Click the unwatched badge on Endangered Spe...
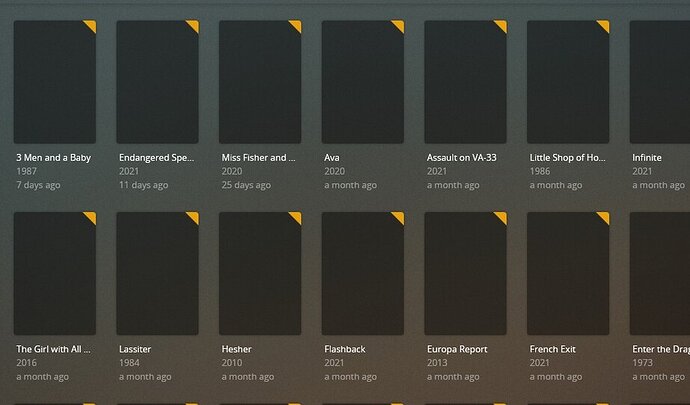Screen dimensions: 690x405 pyautogui.click(x=194, y=25)
